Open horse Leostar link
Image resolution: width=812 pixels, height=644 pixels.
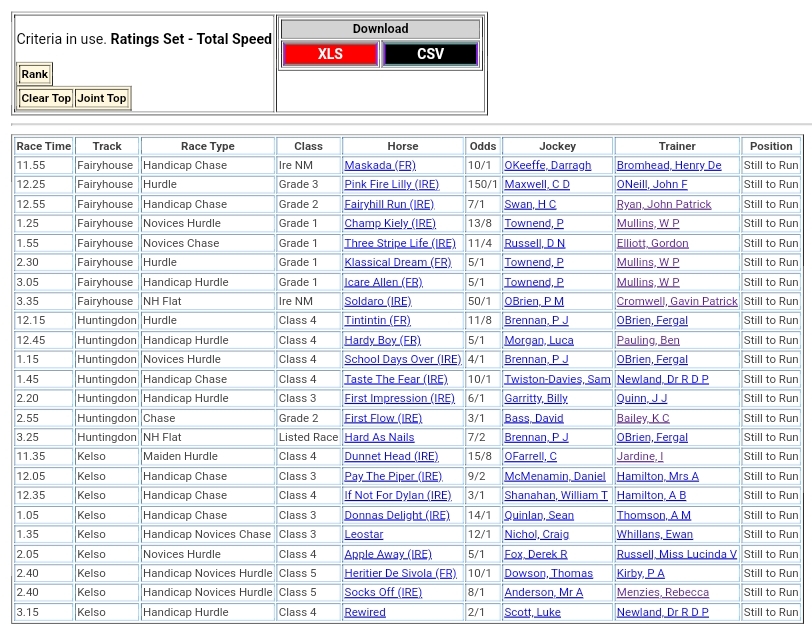pos(363,534)
